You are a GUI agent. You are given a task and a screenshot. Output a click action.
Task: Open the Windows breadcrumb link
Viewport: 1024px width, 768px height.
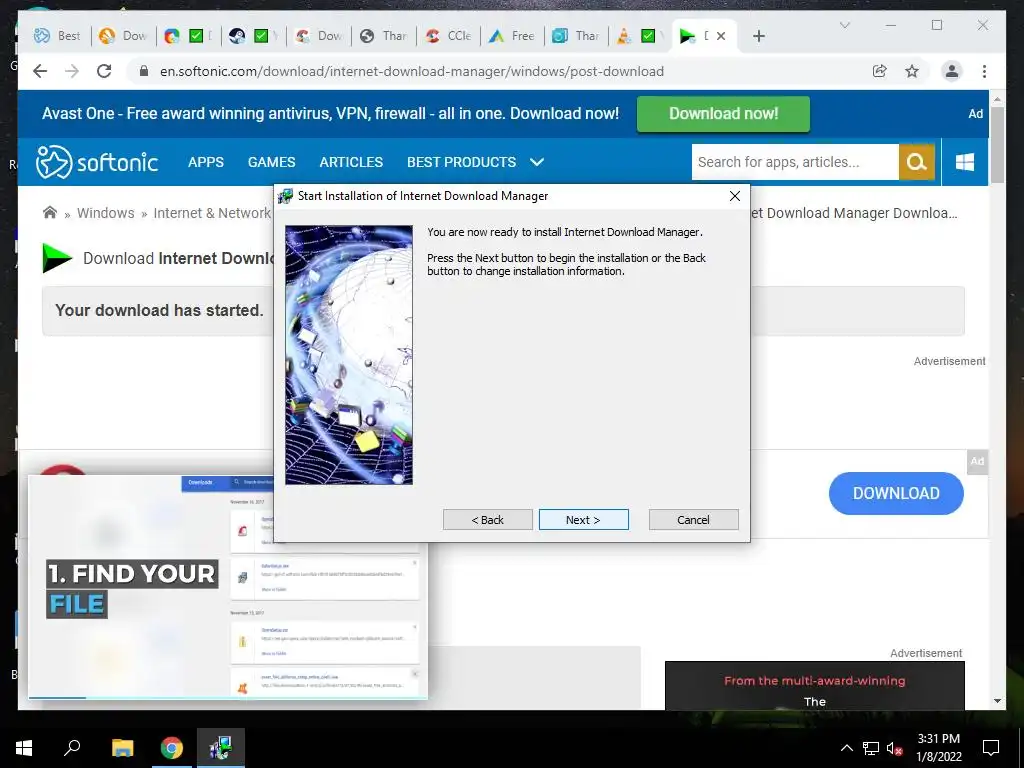tap(106, 213)
